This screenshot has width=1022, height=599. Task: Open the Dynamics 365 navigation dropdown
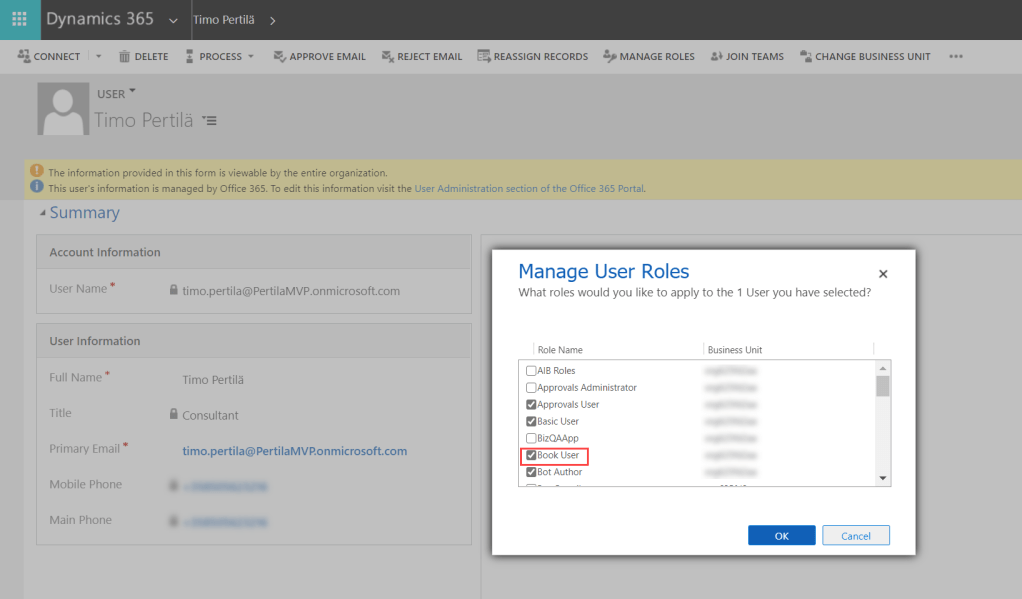click(174, 20)
